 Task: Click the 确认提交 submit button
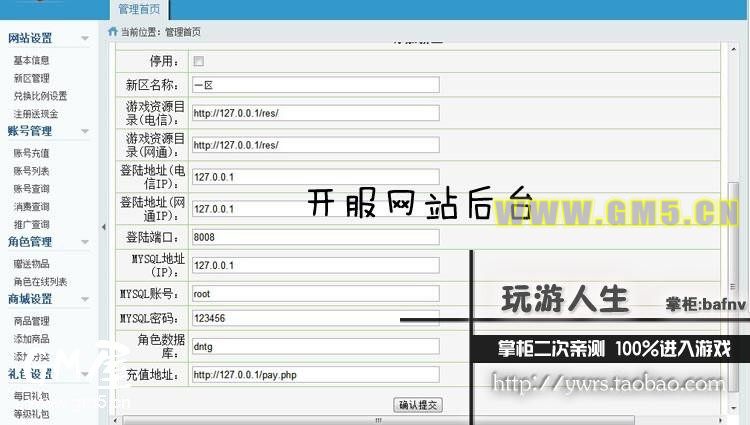point(418,405)
